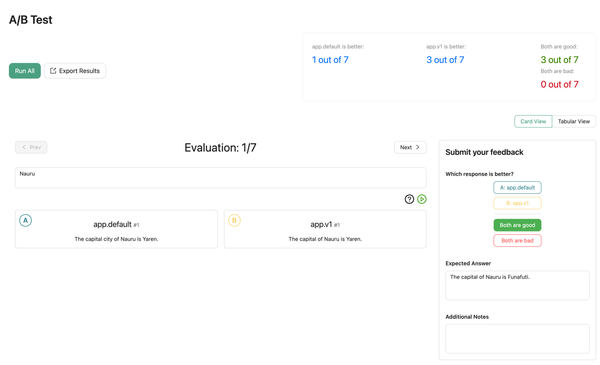Edit the Expected Answer text box
Image resolution: width=600 pixels, height=365 pixels.
pyautogui.click(x=517, y=285)
